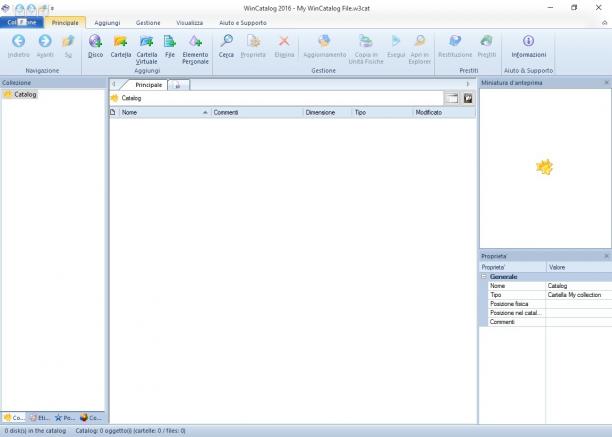Screen dimensions: 612x437
Task: Switch to the last bottom panel tab
Action: coord(91,417)
